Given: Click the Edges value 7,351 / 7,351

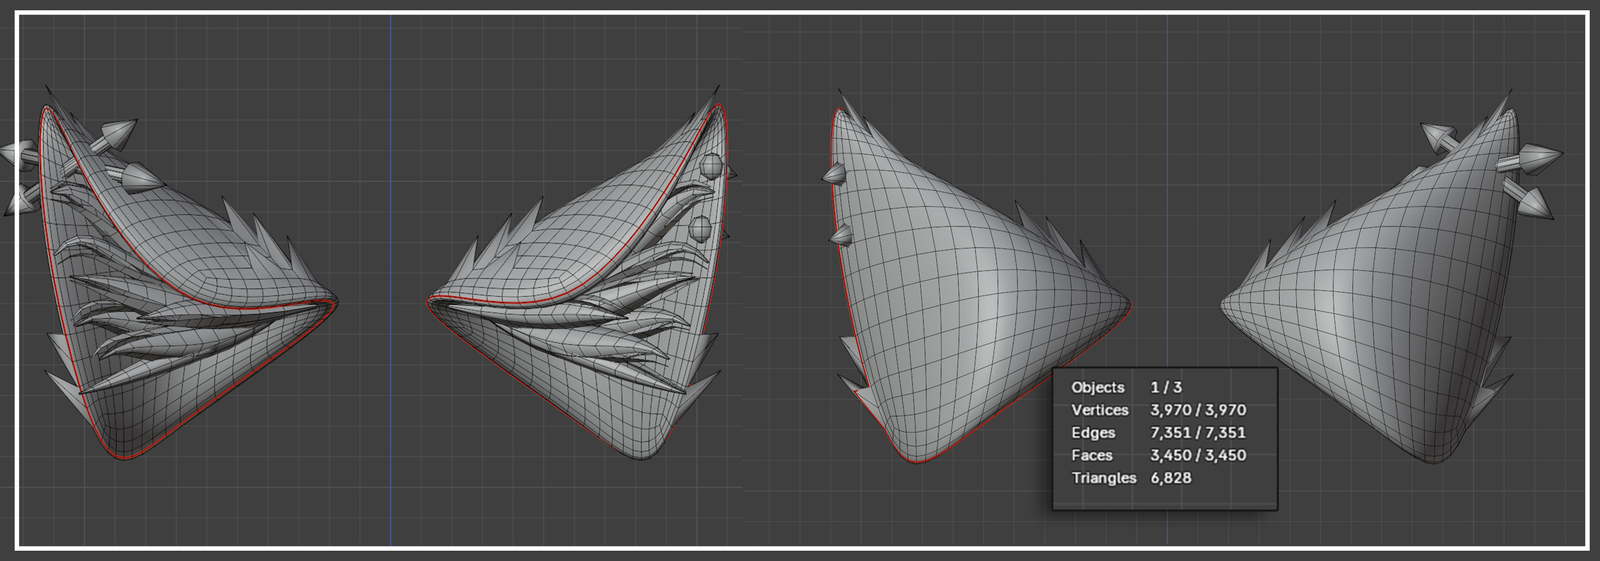Looking at the screenshot, I should [x=1198, y=433].
